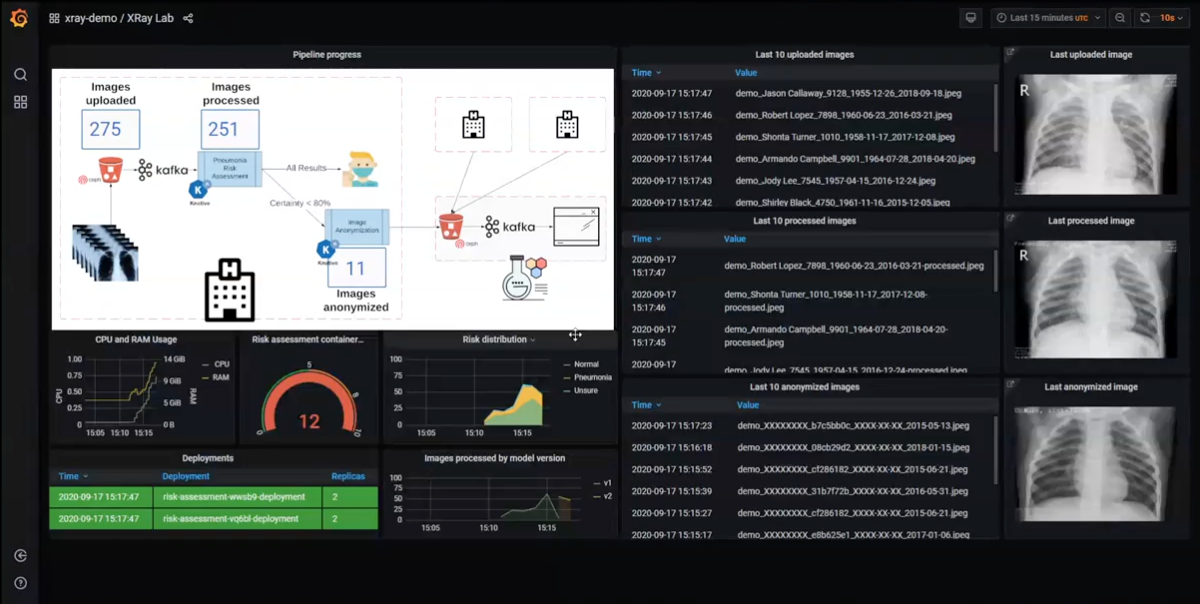Viewport: 1200px width, 604px height.
Task: Click the large hospital building icon in the pipeline diagram
Action: pos(229,290)
